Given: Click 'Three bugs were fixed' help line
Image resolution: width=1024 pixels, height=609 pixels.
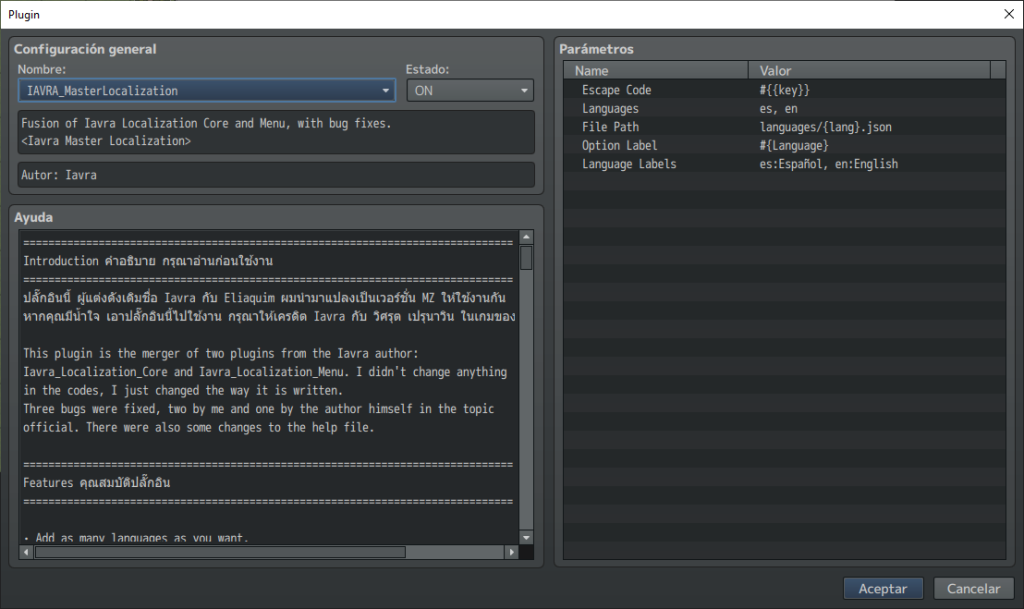Looking at the screenshot, I should click(x=259, y=409).
